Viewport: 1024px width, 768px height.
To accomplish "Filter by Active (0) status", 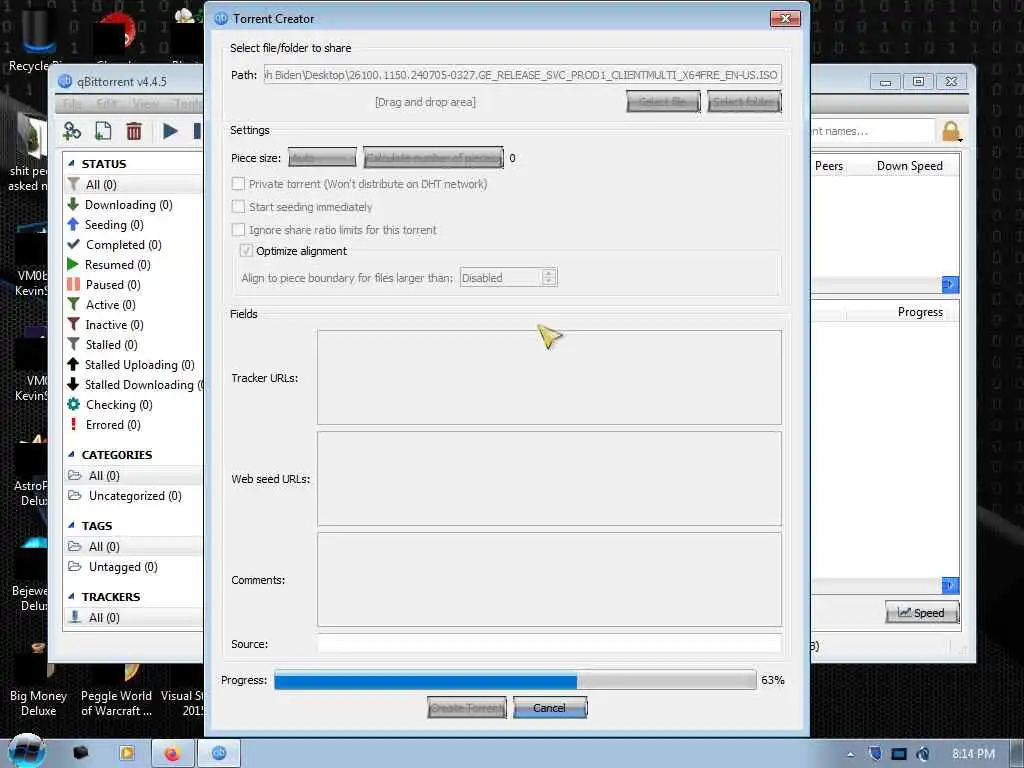I will pos(110,305).
